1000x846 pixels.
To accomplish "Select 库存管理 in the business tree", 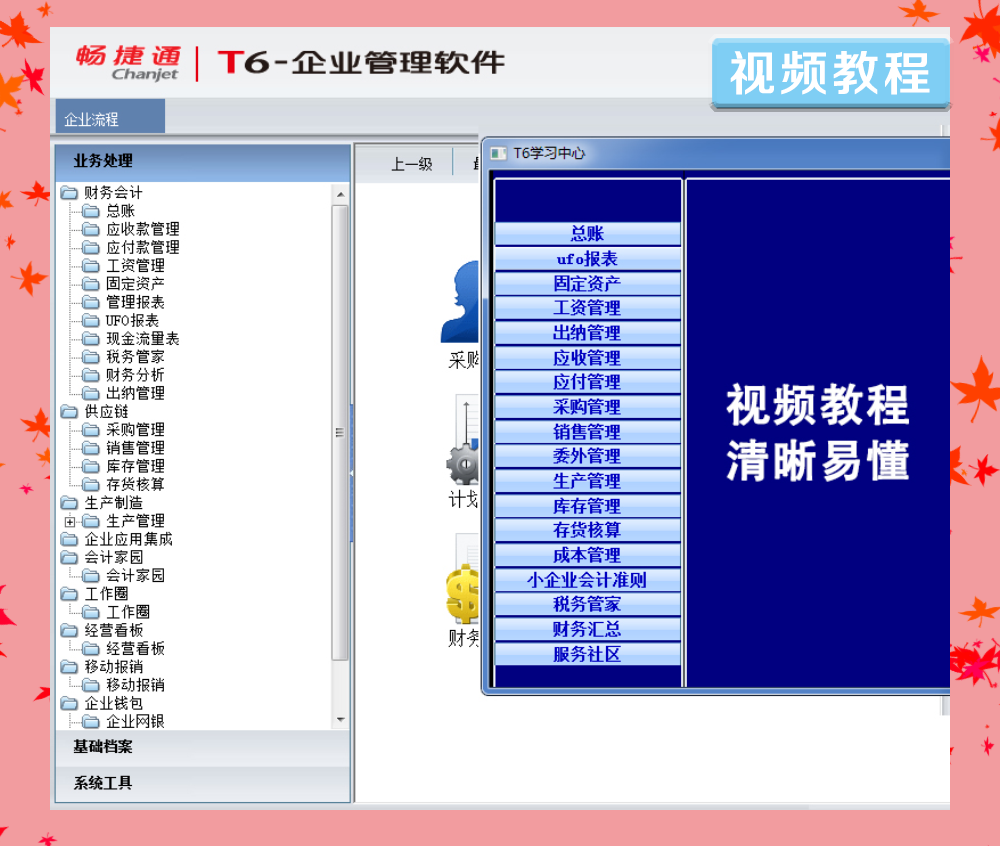I will point(135,466).
